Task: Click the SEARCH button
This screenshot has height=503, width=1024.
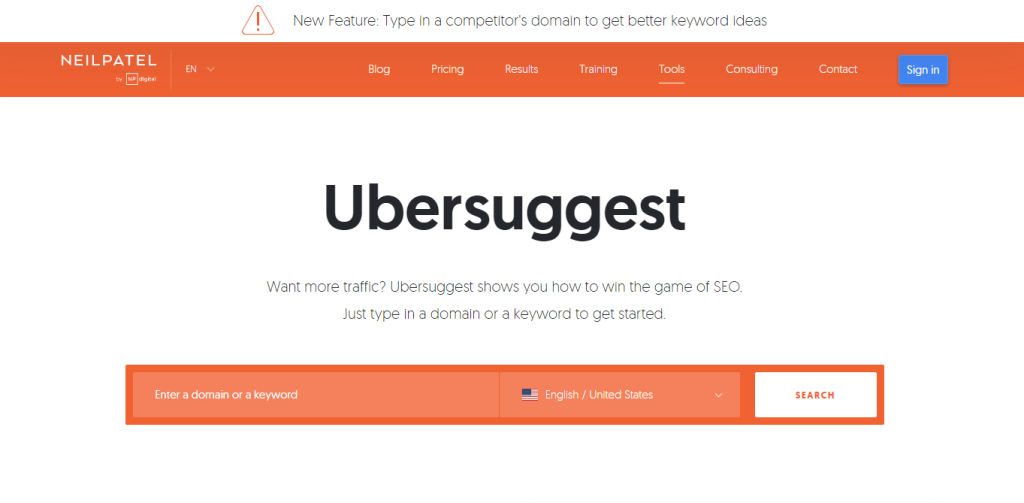Action: pyautogui.click(x=816, y=395)
